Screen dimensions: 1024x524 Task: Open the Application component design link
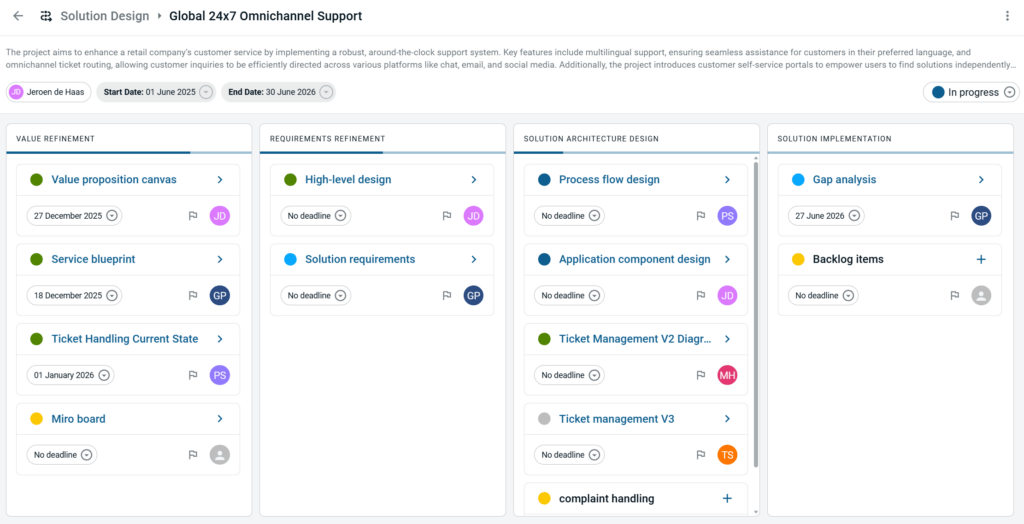pos(635,259)
